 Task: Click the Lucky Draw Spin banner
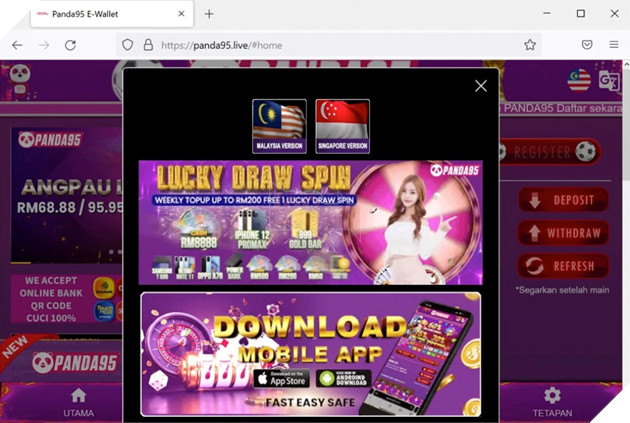310,222
